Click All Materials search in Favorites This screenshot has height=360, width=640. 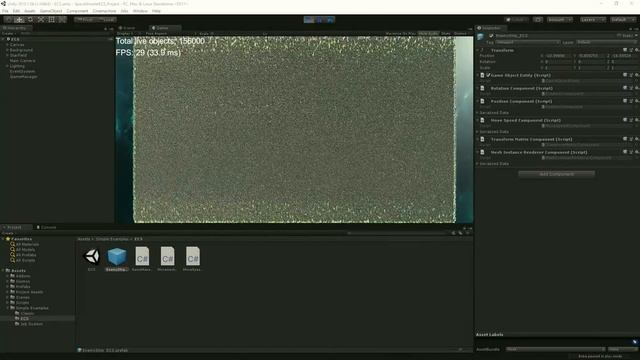point(27,244)
